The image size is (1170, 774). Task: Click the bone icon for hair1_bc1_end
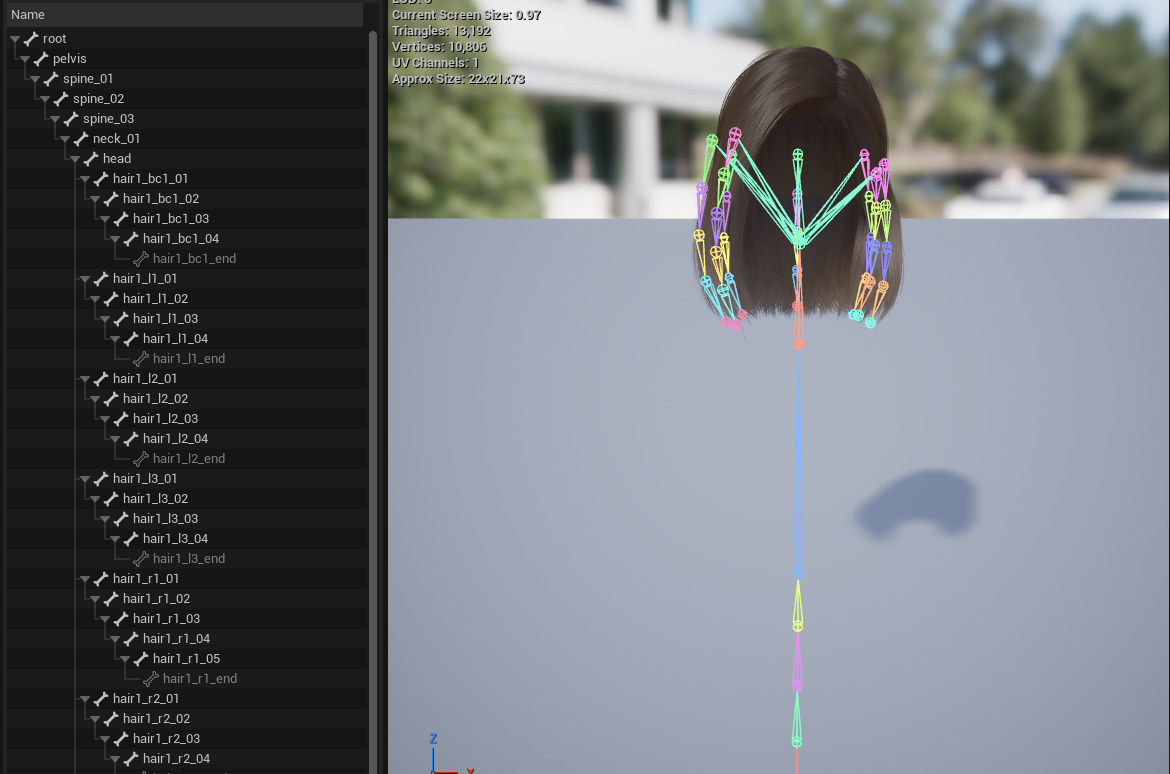pos(141,259)
